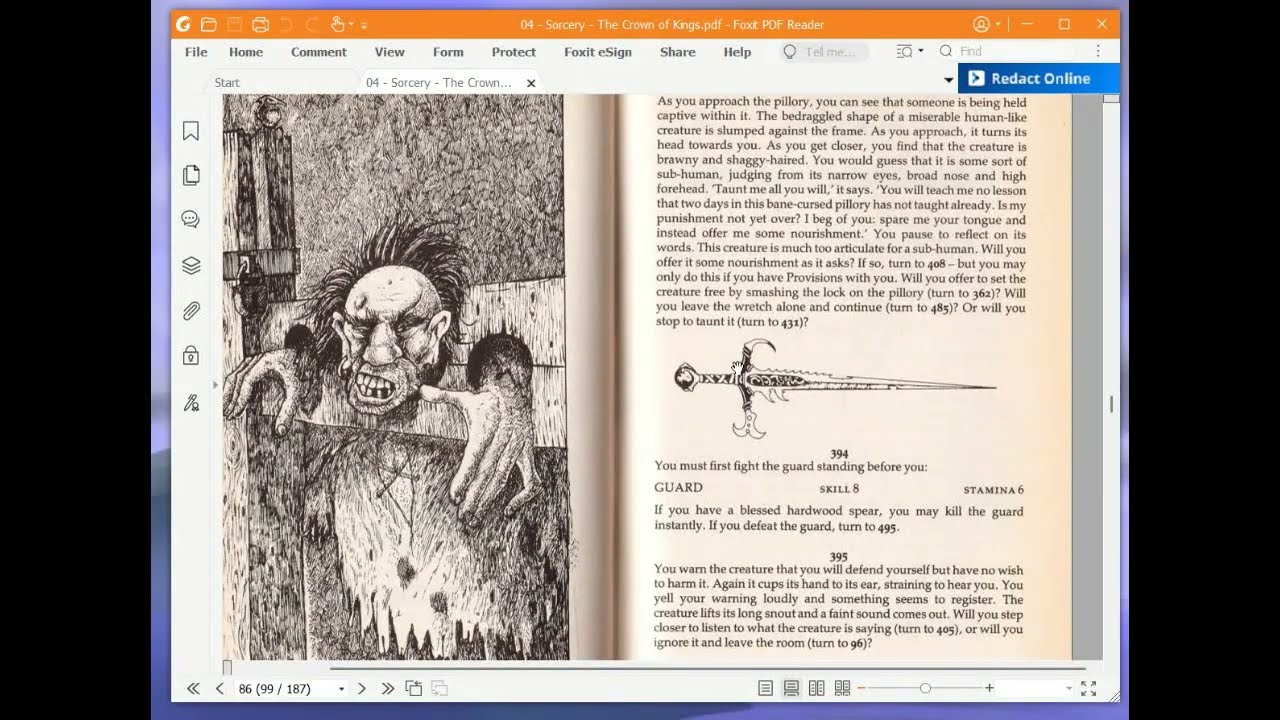This screenshot has width=1280, height=720.
Task: Open the tab list dropdown arrow
Action: (948, 79)
